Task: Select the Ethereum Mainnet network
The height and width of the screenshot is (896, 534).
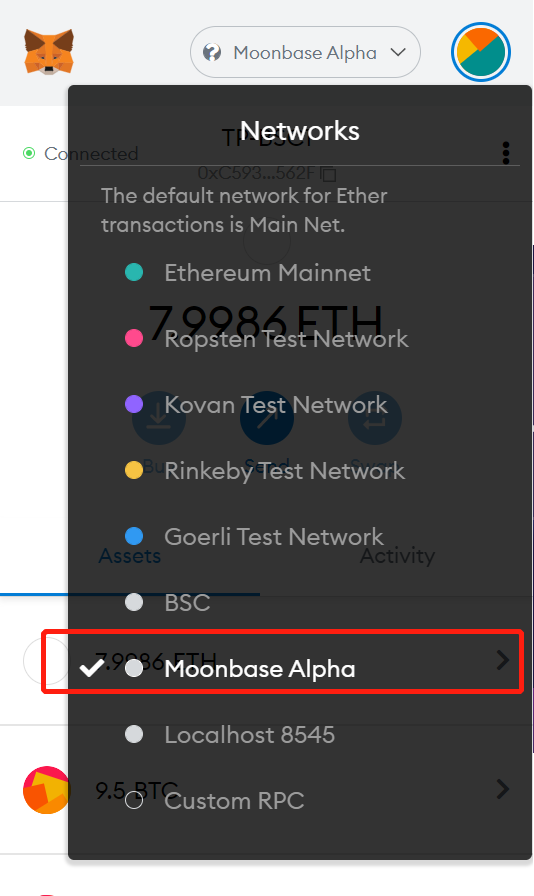Action: coord(267,273)
